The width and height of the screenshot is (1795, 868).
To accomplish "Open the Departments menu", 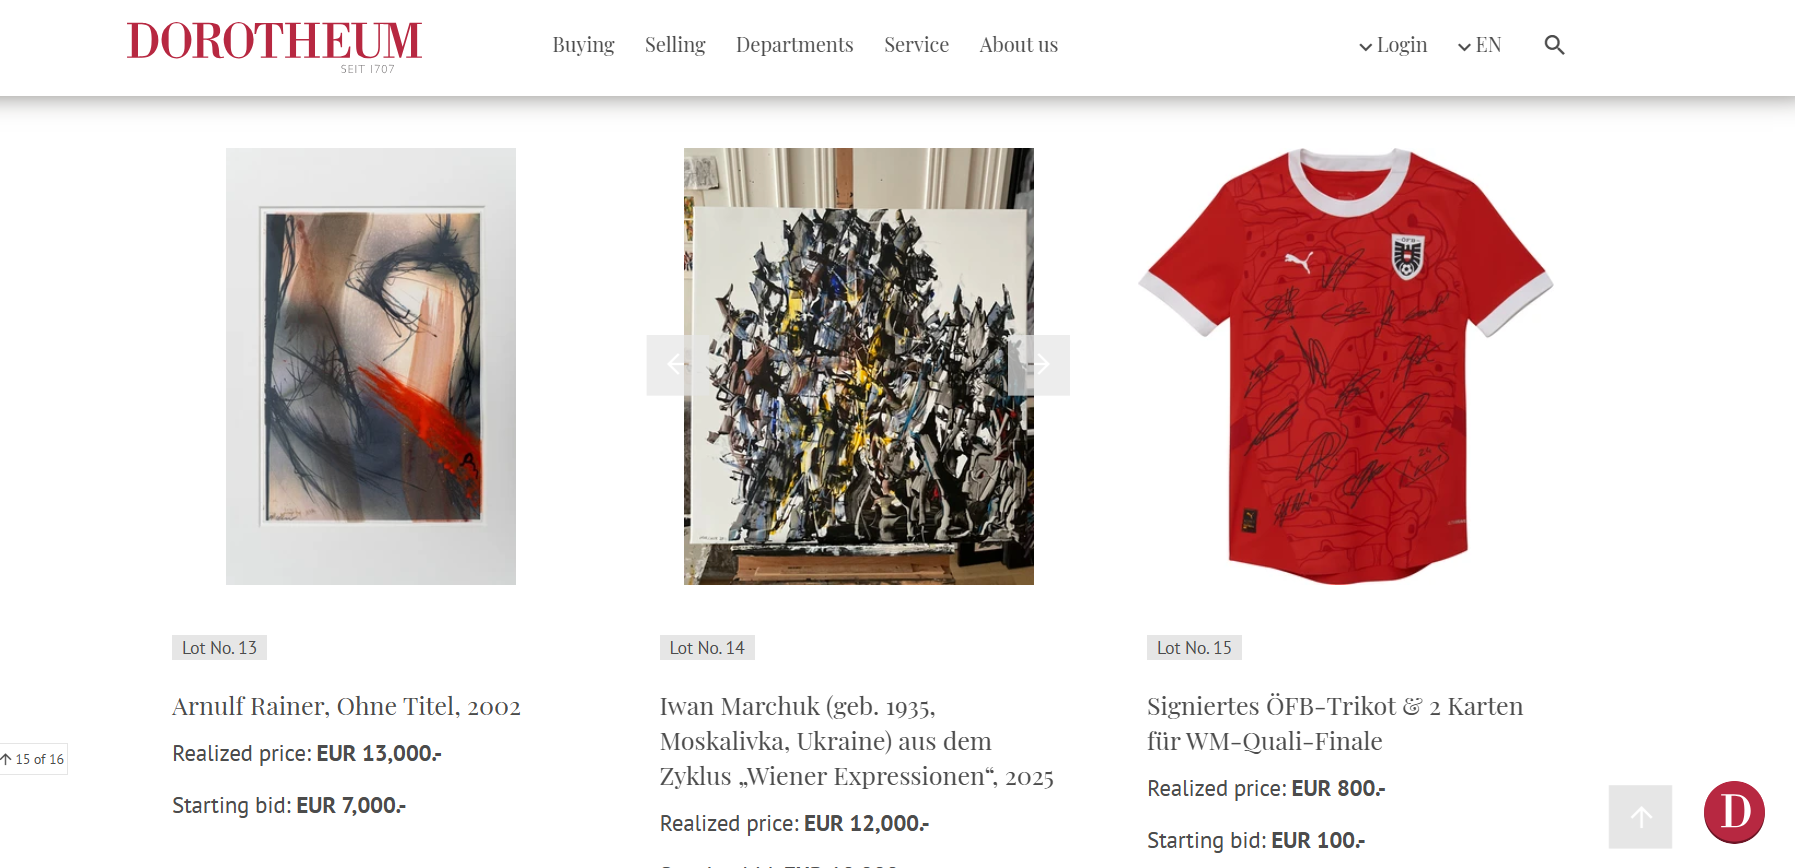I will (x=794, y=45).
